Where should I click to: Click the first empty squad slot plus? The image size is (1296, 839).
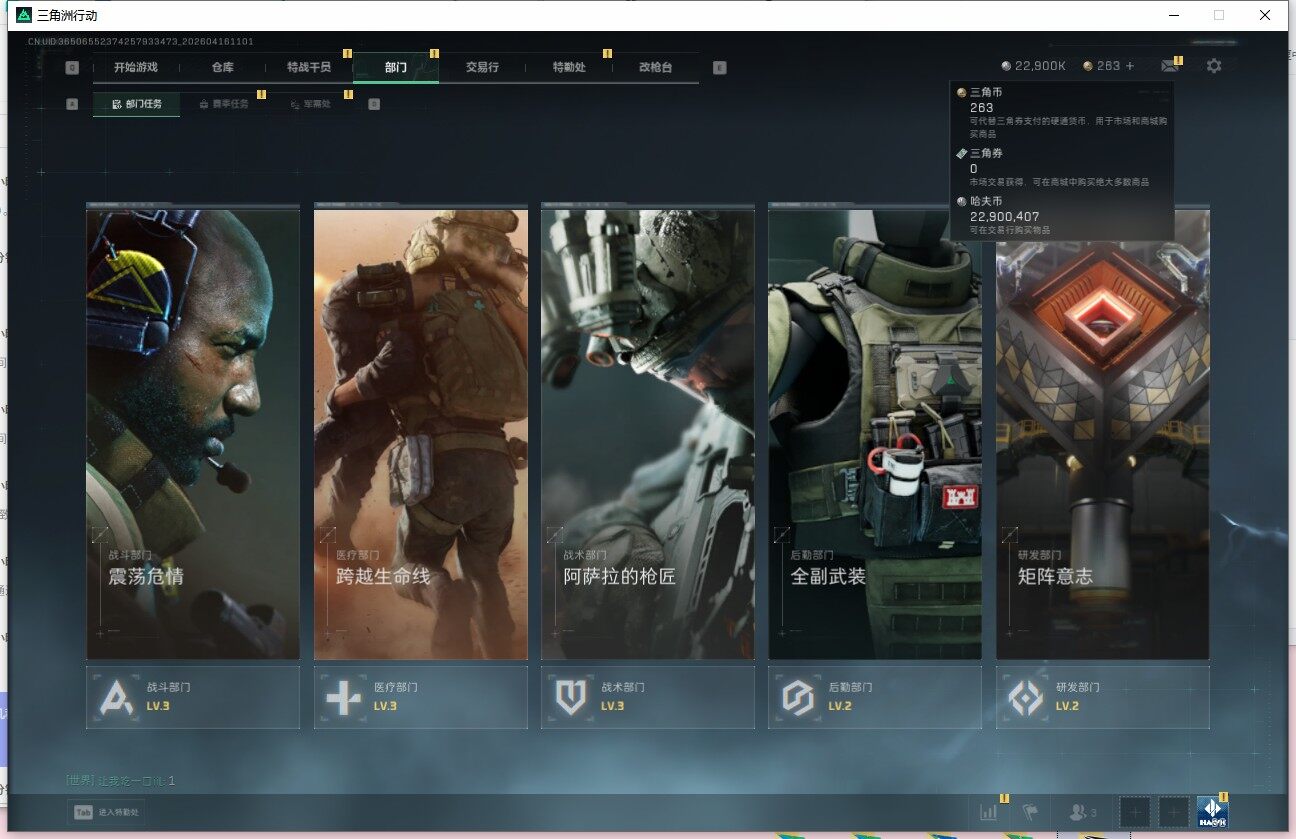[1135, 812]
